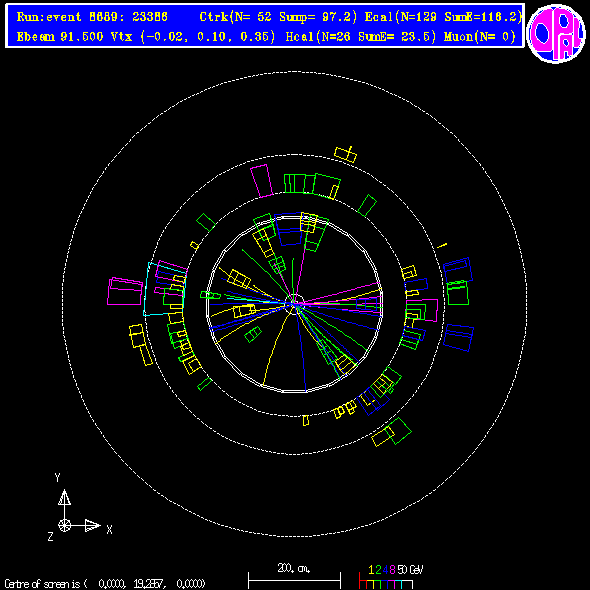Click the yellow 1 GeV legend number

click(371, 570)
